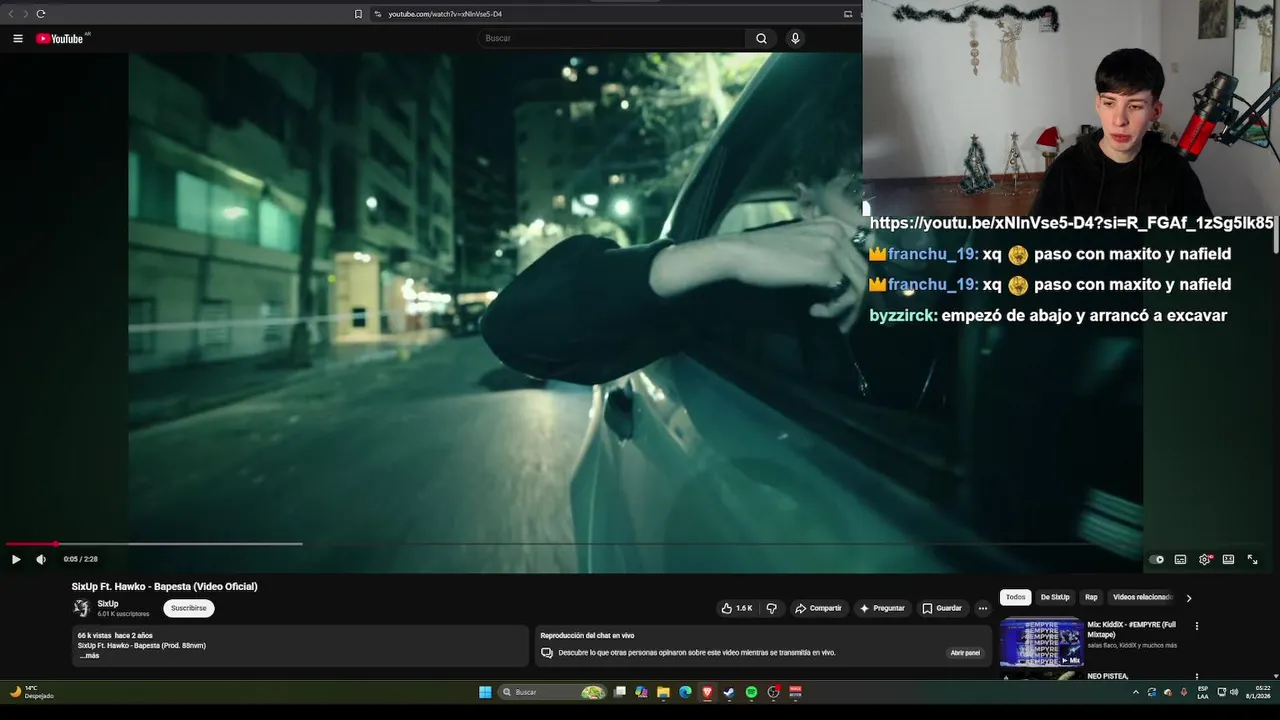Open Microsoft Edge from the taskbar
This screenshot has height=720, width=1280.
tap(685, 692)
